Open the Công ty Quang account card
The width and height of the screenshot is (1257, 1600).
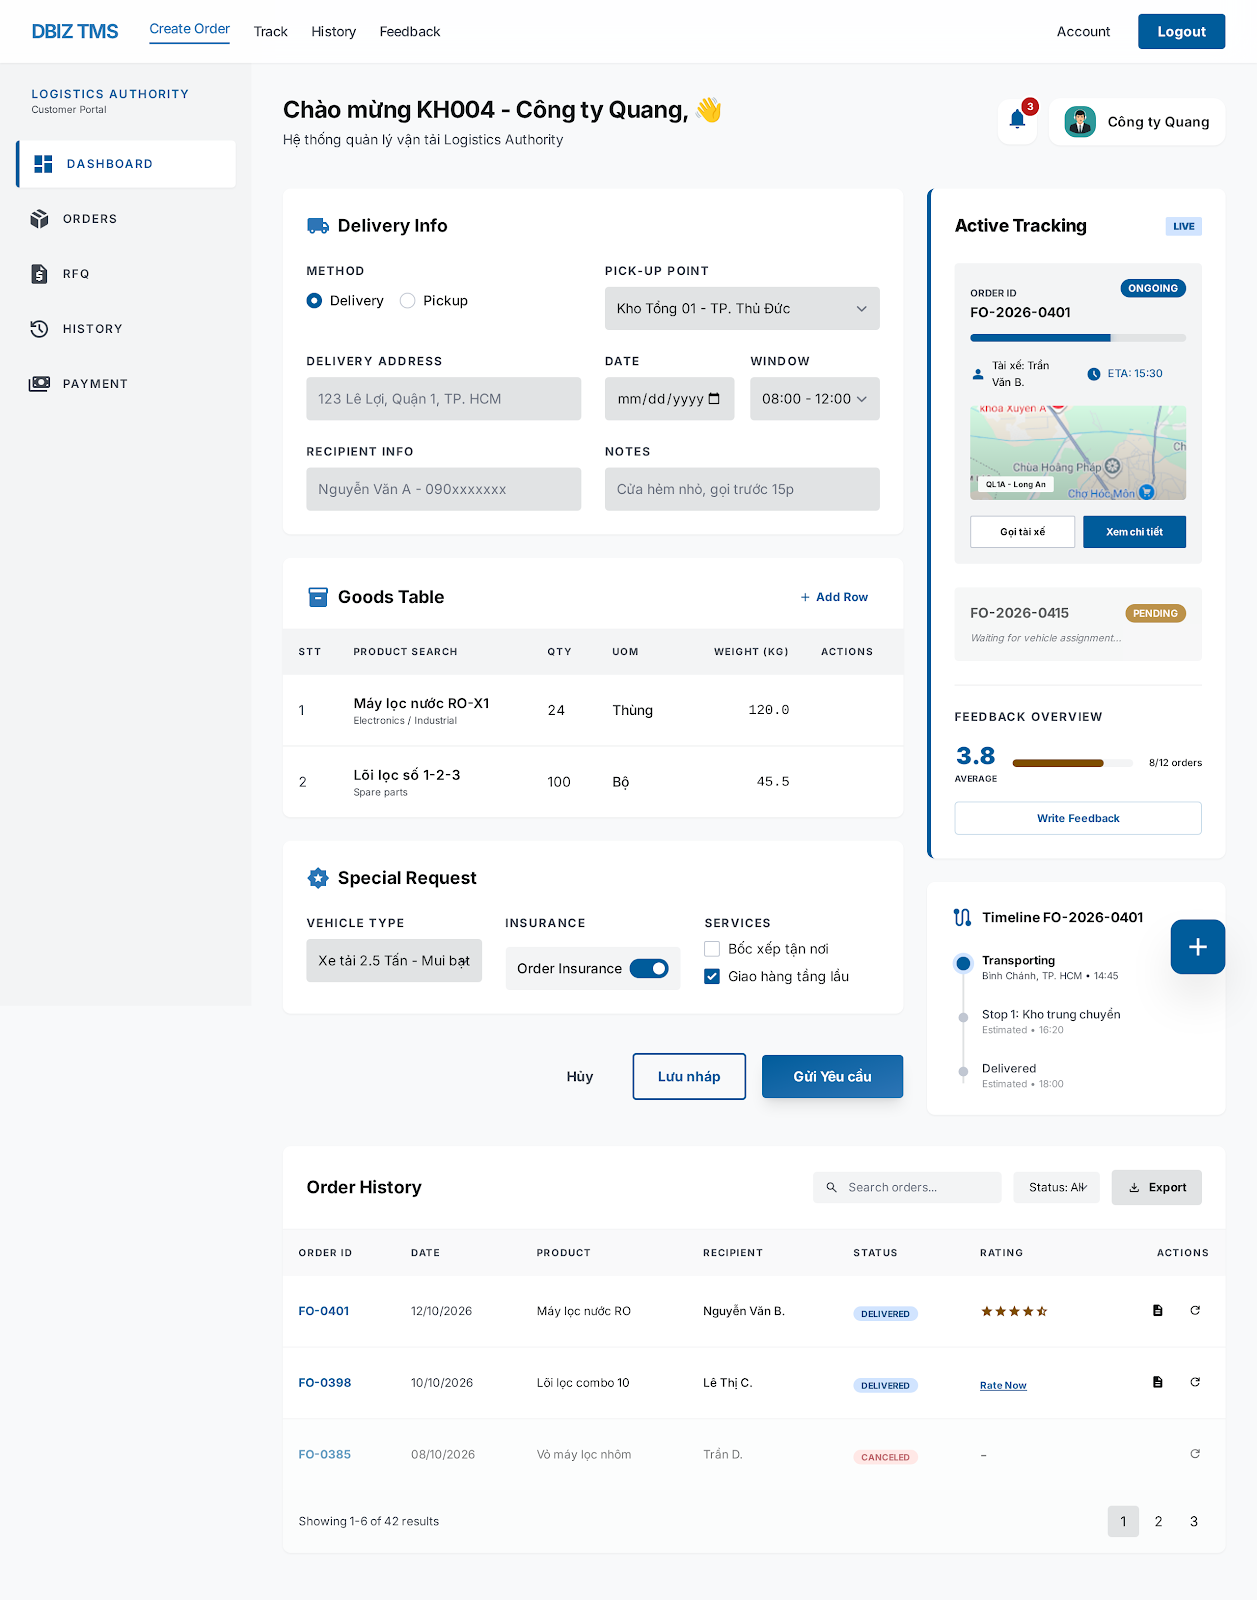click(x=1137, y=122)
